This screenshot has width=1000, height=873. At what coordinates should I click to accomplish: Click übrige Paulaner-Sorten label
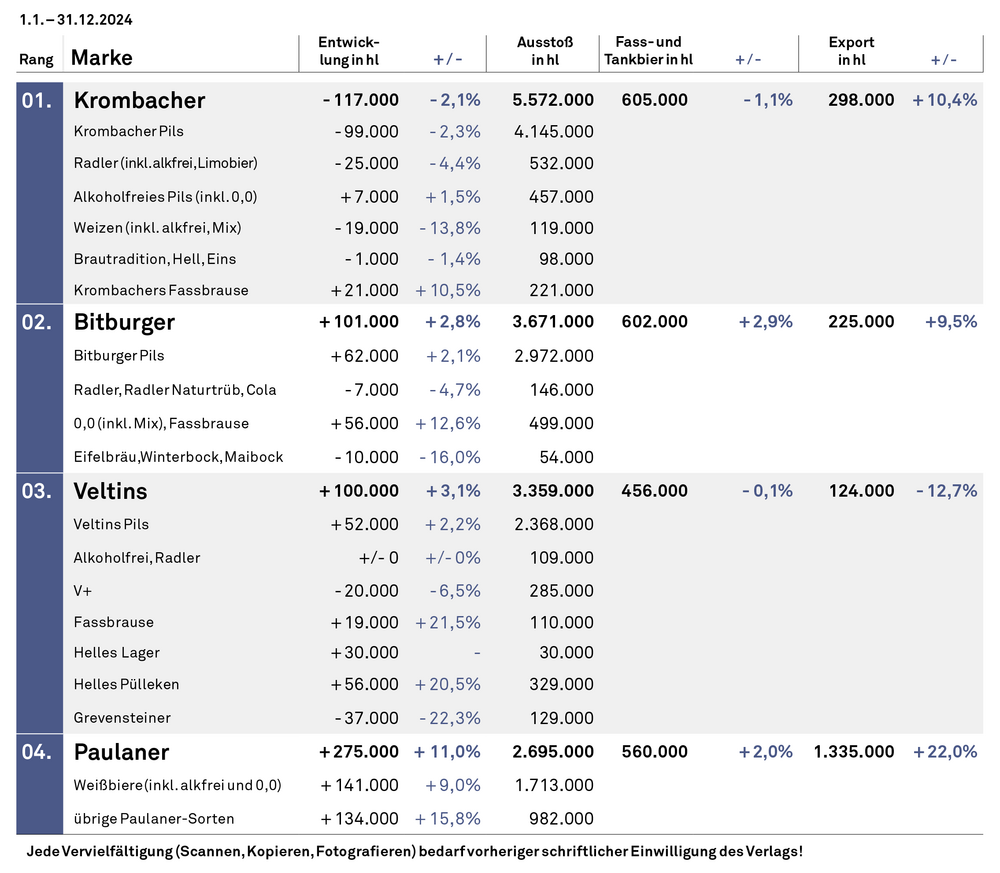[154, 819]
